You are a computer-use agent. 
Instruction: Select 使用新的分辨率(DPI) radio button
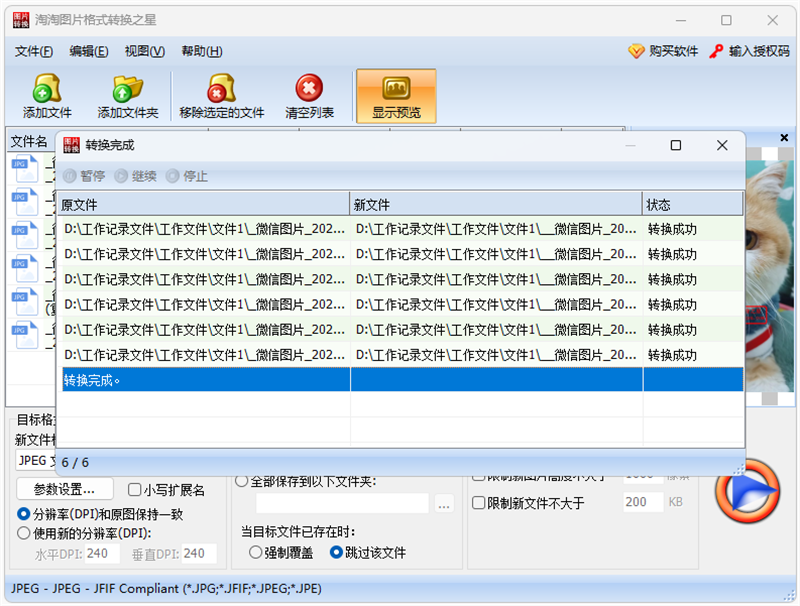click(23, 533)
